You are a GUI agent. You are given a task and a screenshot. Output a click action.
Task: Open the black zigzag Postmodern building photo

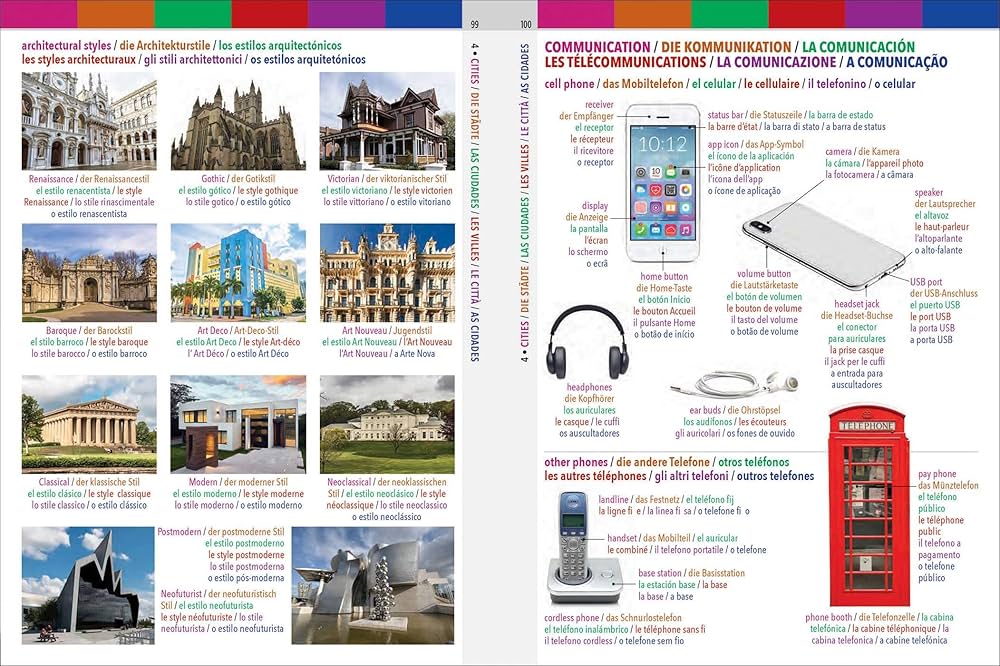pyautogui.click(x=88, y=585)
